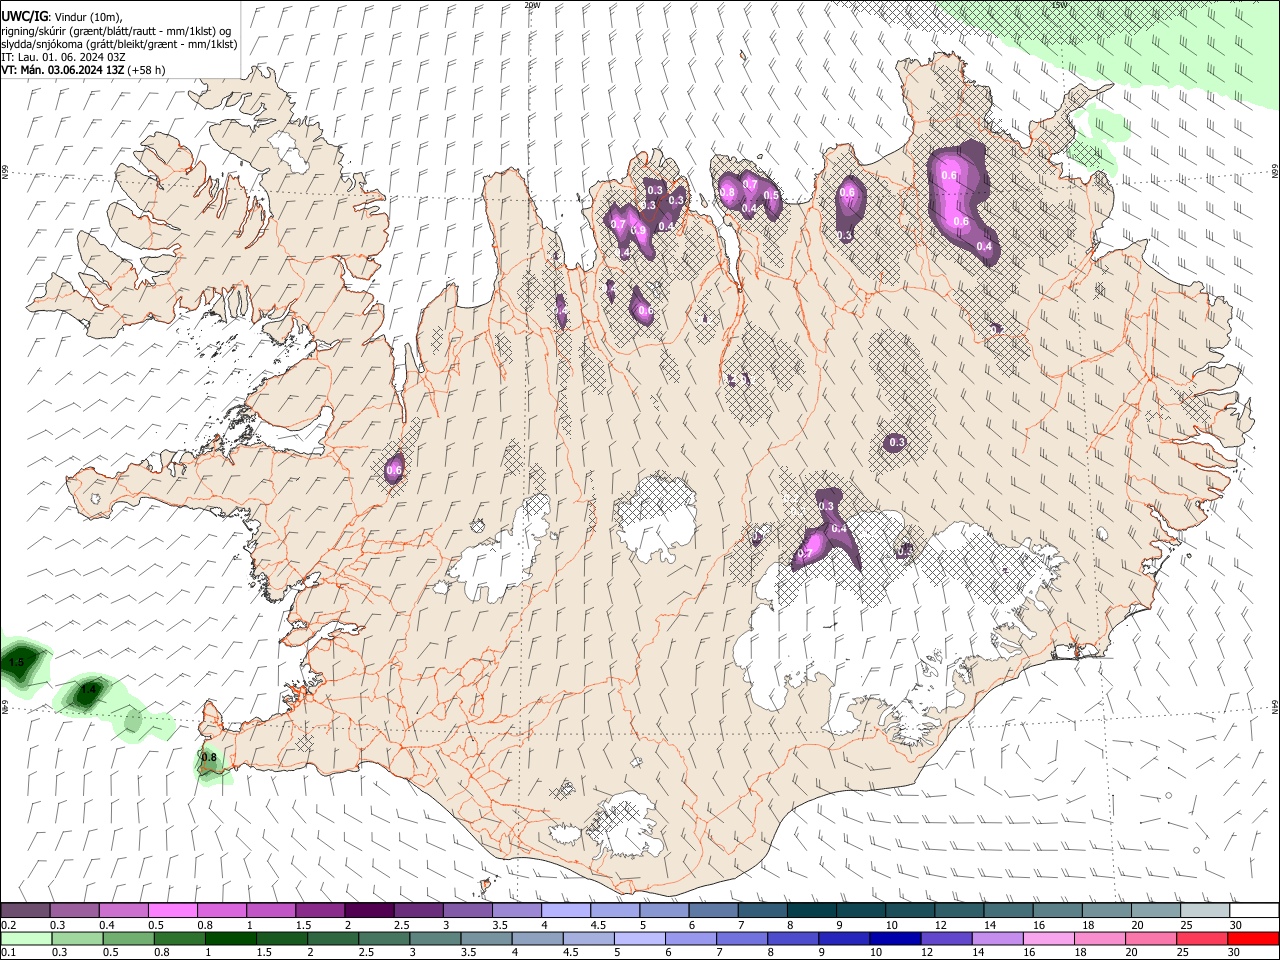Click the 'Vindur (10m),' label
Screen dimensions: 1280x960
[x=88, y=17]
